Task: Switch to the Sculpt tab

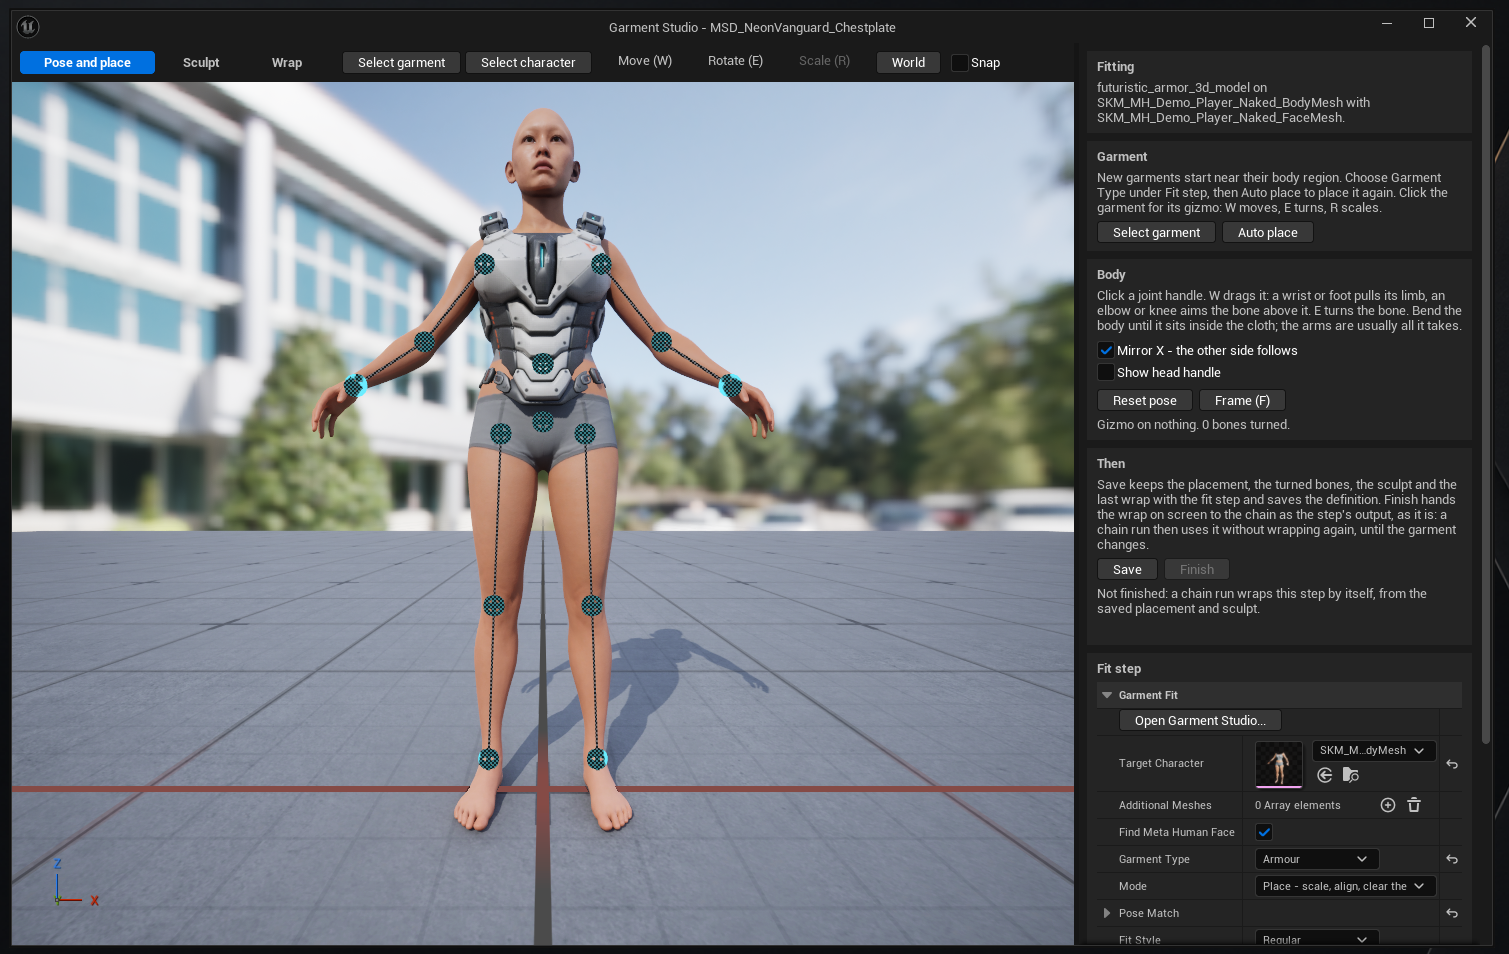Action: pyautogui.click(x=201, y=62)
